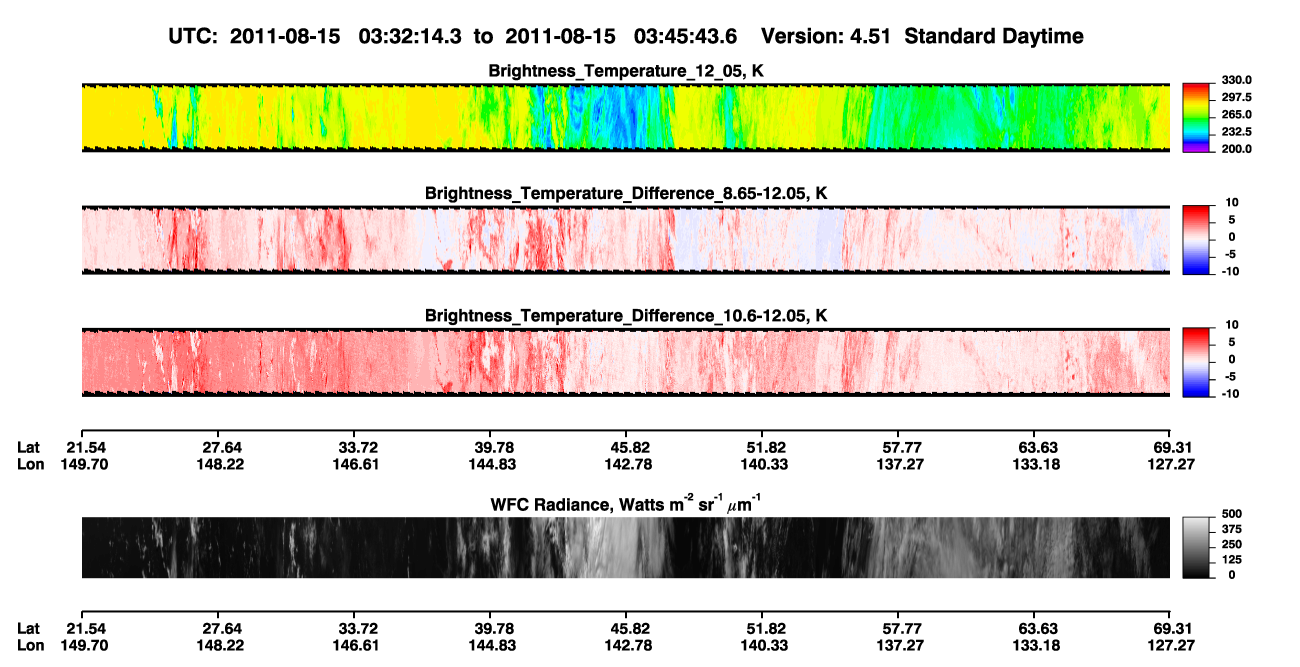Click longitude '148.22' under the WFC Radiance panel
Screen dimensions: 1300x667
click(x=221, y=645)
